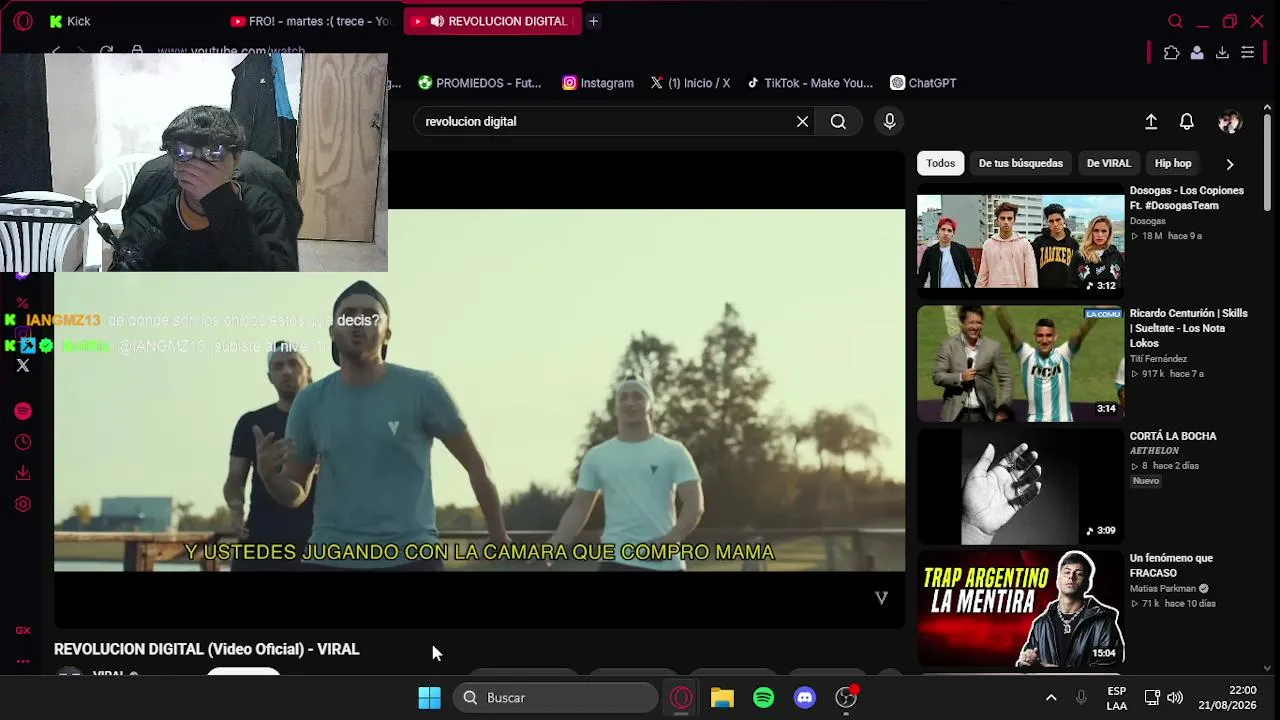Select the REVOLUCION DIGITAL tab
Screen dimensions: 1280x720
492,21
